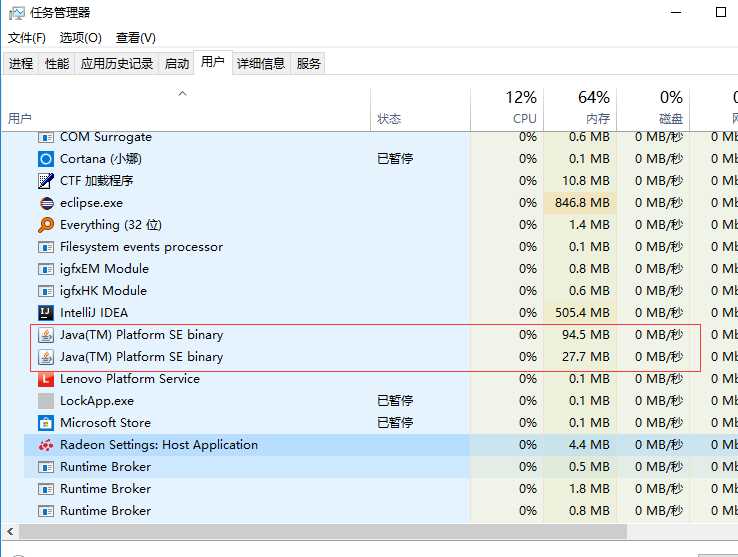738x557 pixels.
Task: Click the IntelliJ IDEA icon
Action: pyautogui.click(x=46, y=313)
